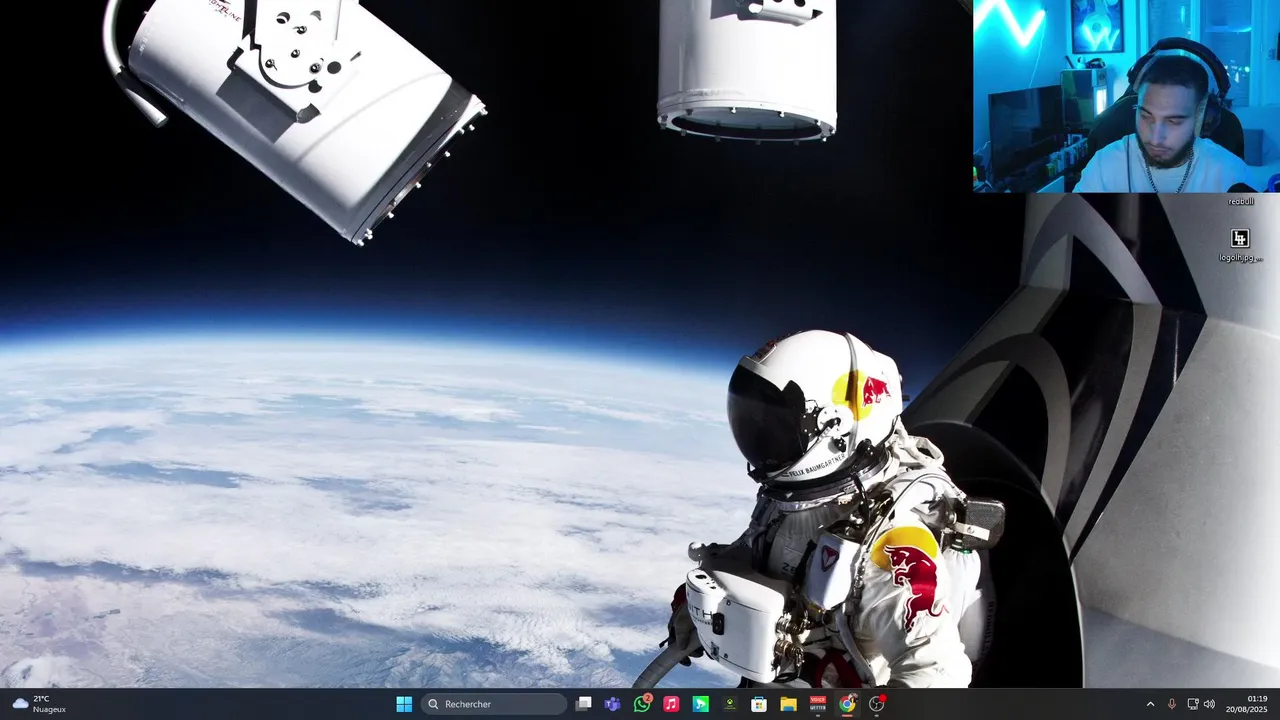1280x720 pixels.
Task: Open File Explorer from the taskbar
Action: (788, 704)
